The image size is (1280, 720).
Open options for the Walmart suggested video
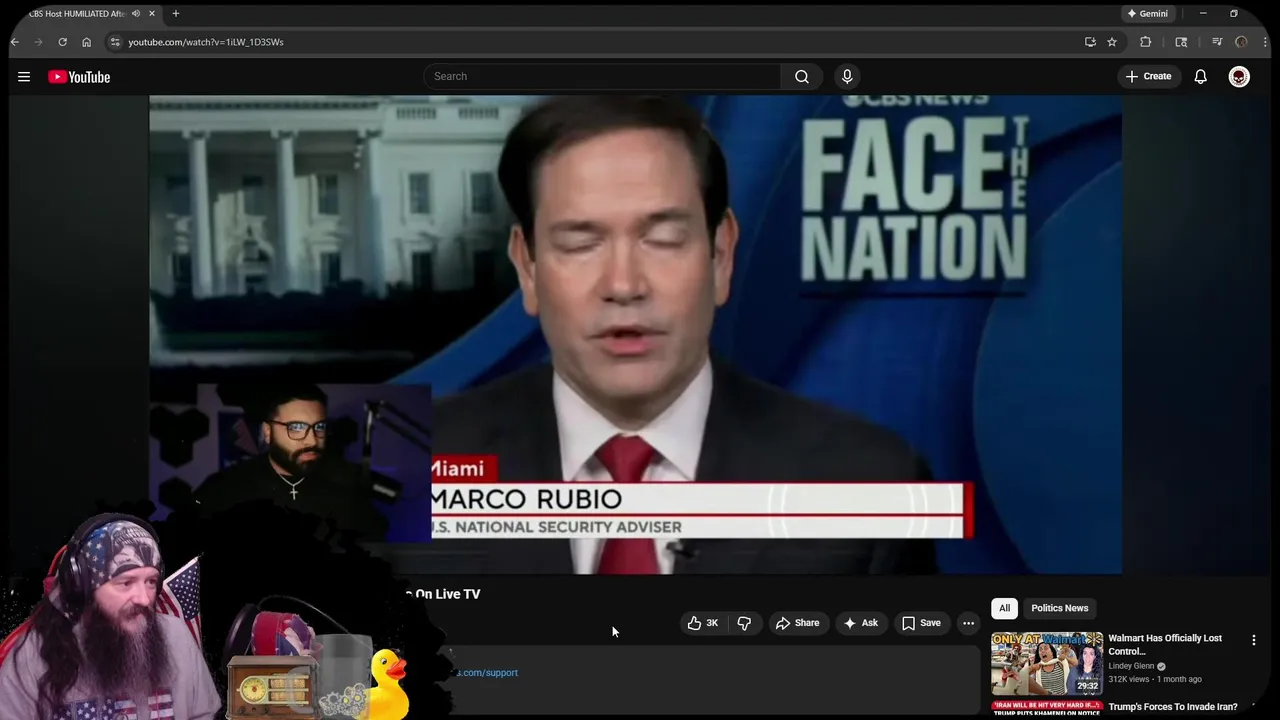tap(1254, 640)
